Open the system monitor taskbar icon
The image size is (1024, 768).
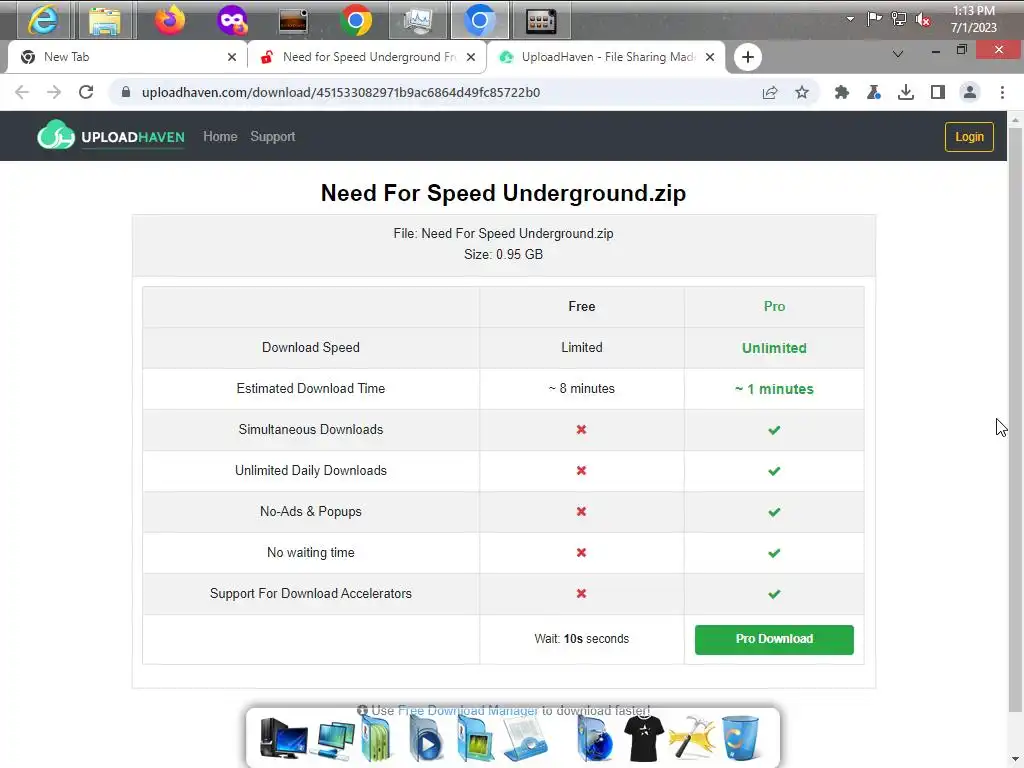[x=418, y=20]
